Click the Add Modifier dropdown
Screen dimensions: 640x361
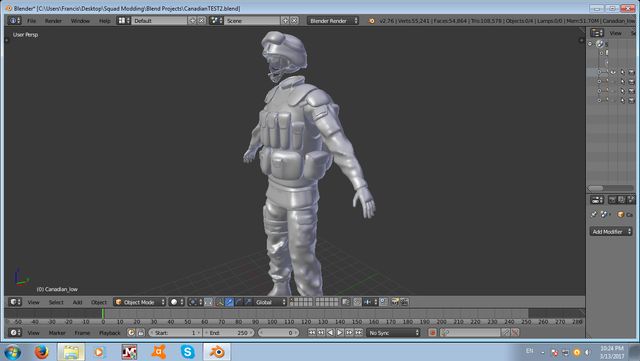click(x=611, y=232)
